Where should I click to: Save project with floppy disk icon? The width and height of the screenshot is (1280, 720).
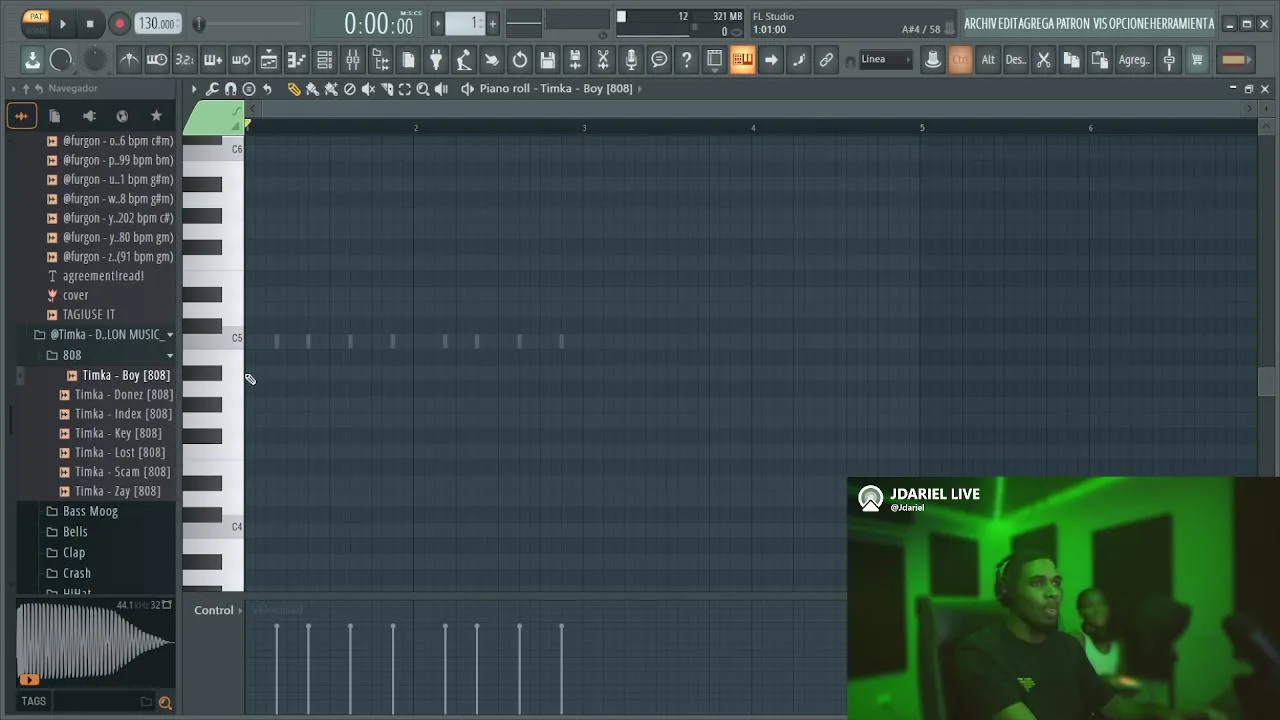[x=548, y=60]
